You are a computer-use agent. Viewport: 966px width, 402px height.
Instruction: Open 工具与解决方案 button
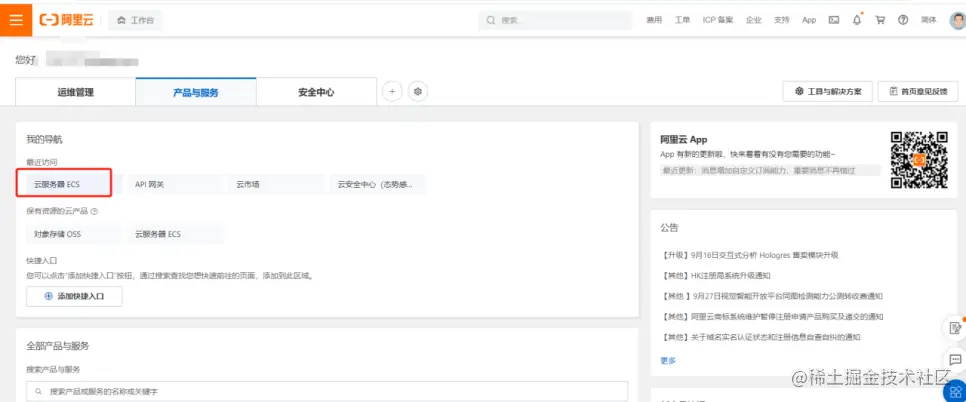click(827, 92)
